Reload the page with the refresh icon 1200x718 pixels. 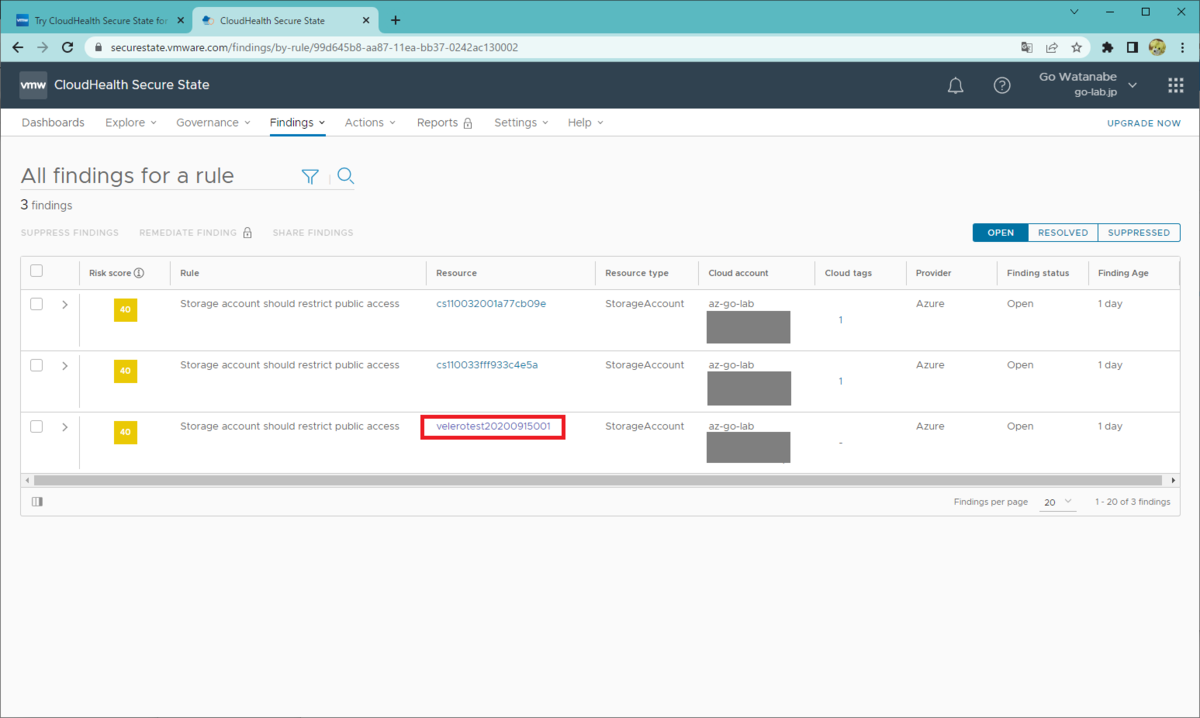pyautogui.click(x=68, y=47)
